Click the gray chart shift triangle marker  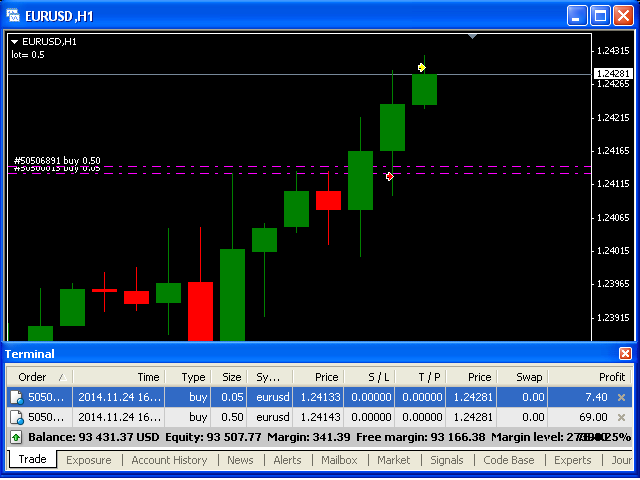point(473,37)
